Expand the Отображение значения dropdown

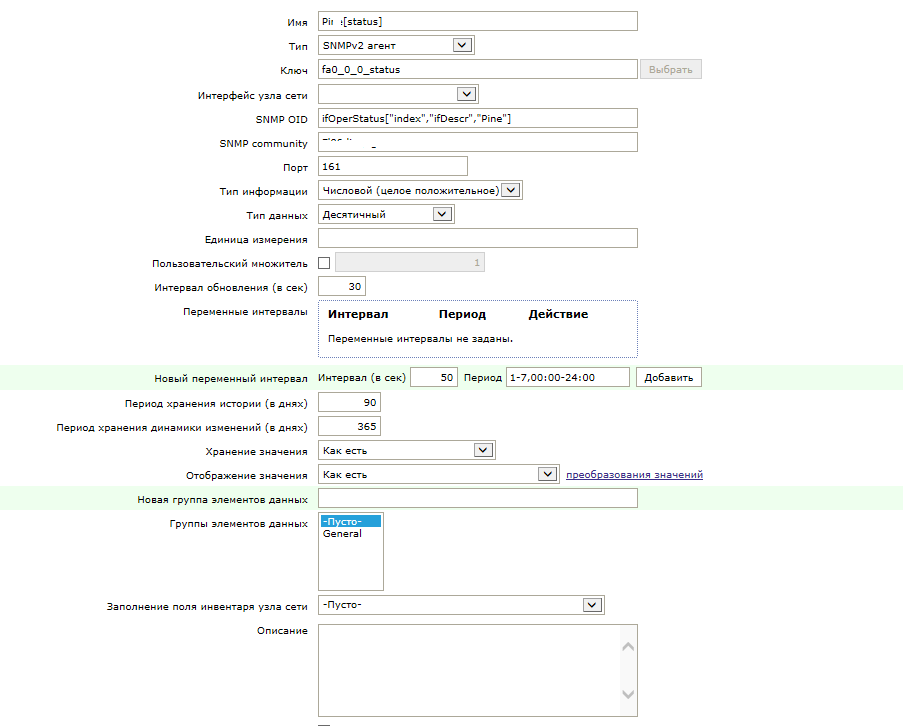(438, 475)
